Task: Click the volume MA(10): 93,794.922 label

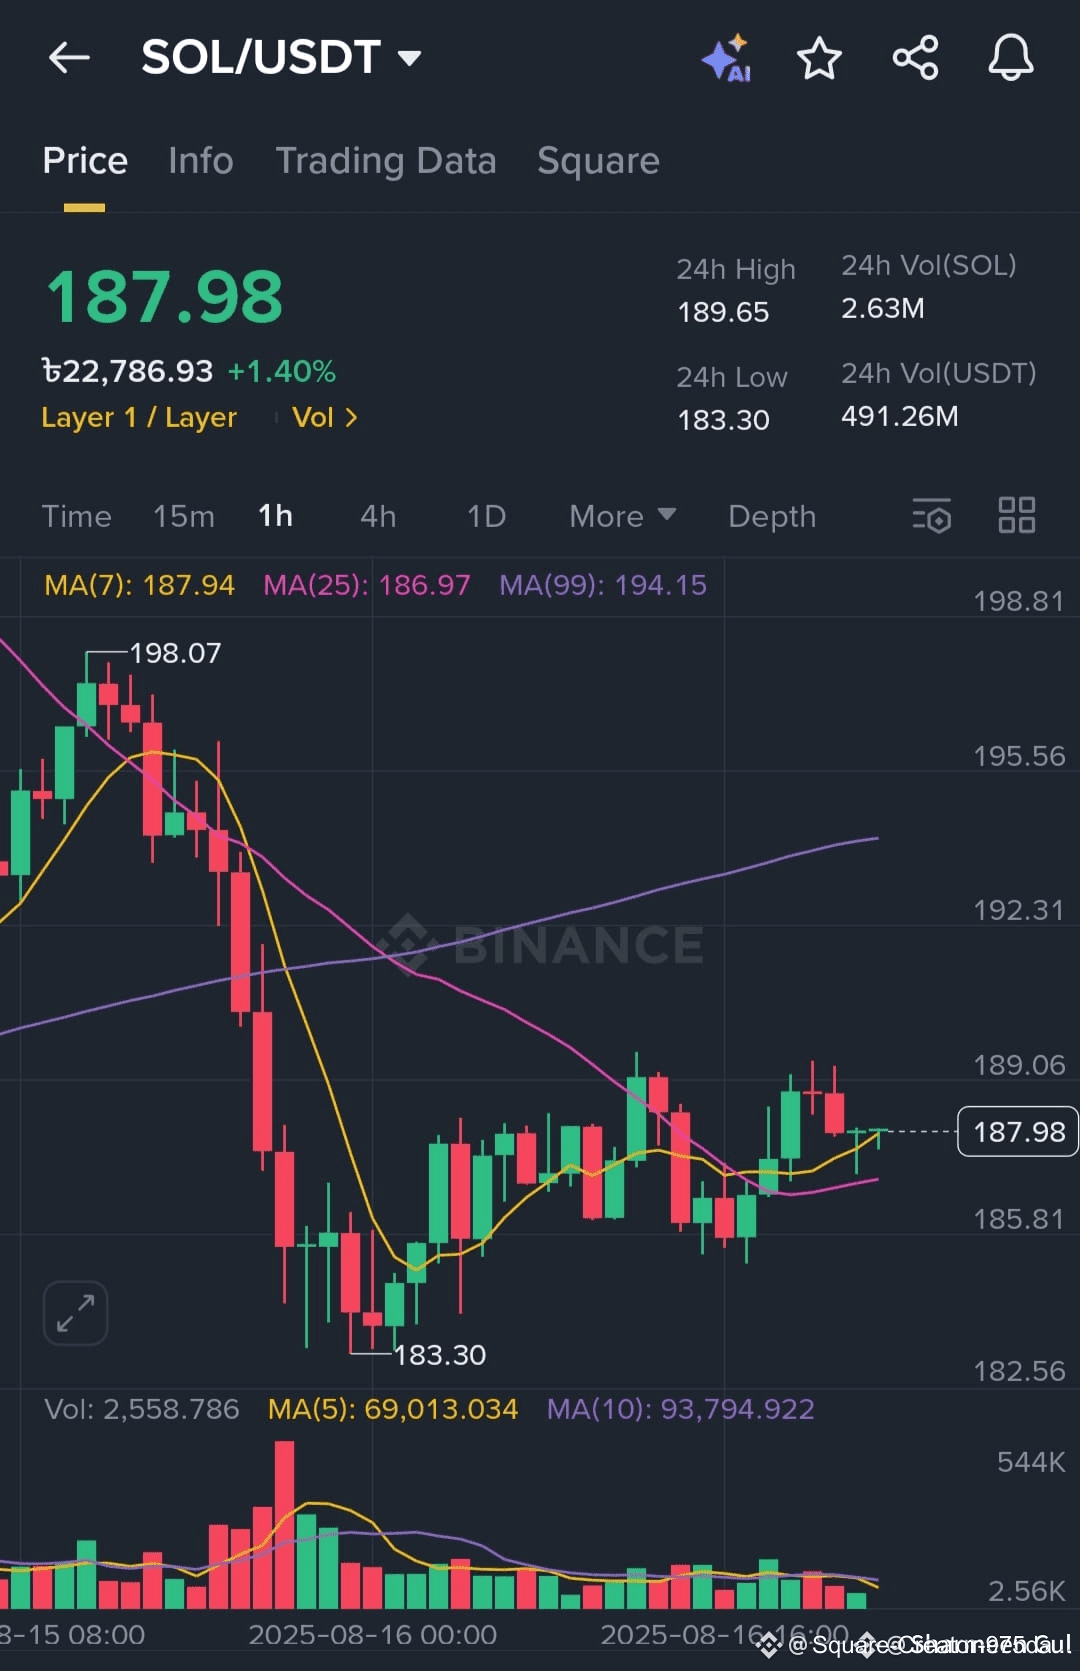Action: pyautogui.click(x=681, y=1409)
